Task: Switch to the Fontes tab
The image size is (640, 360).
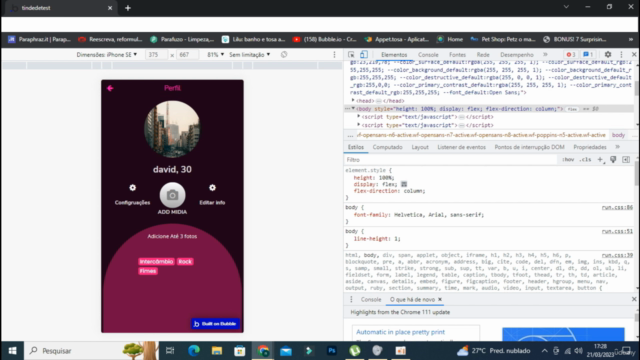Action: click(x=457, y=55)
